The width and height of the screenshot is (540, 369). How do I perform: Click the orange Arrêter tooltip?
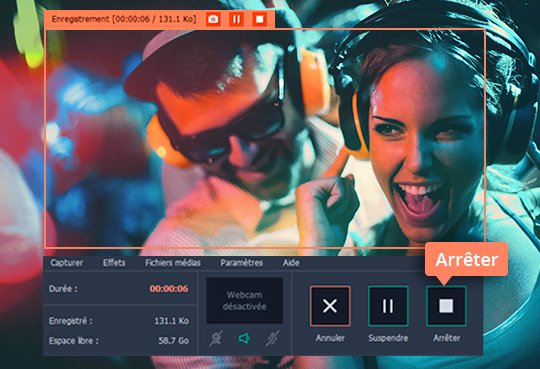point(467,260)
